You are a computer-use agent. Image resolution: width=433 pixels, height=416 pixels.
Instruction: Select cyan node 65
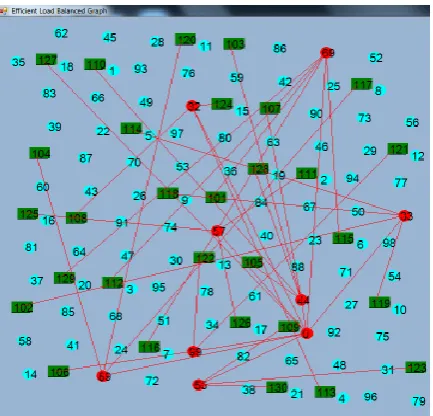pyautogui.click(x=291, y=360)
